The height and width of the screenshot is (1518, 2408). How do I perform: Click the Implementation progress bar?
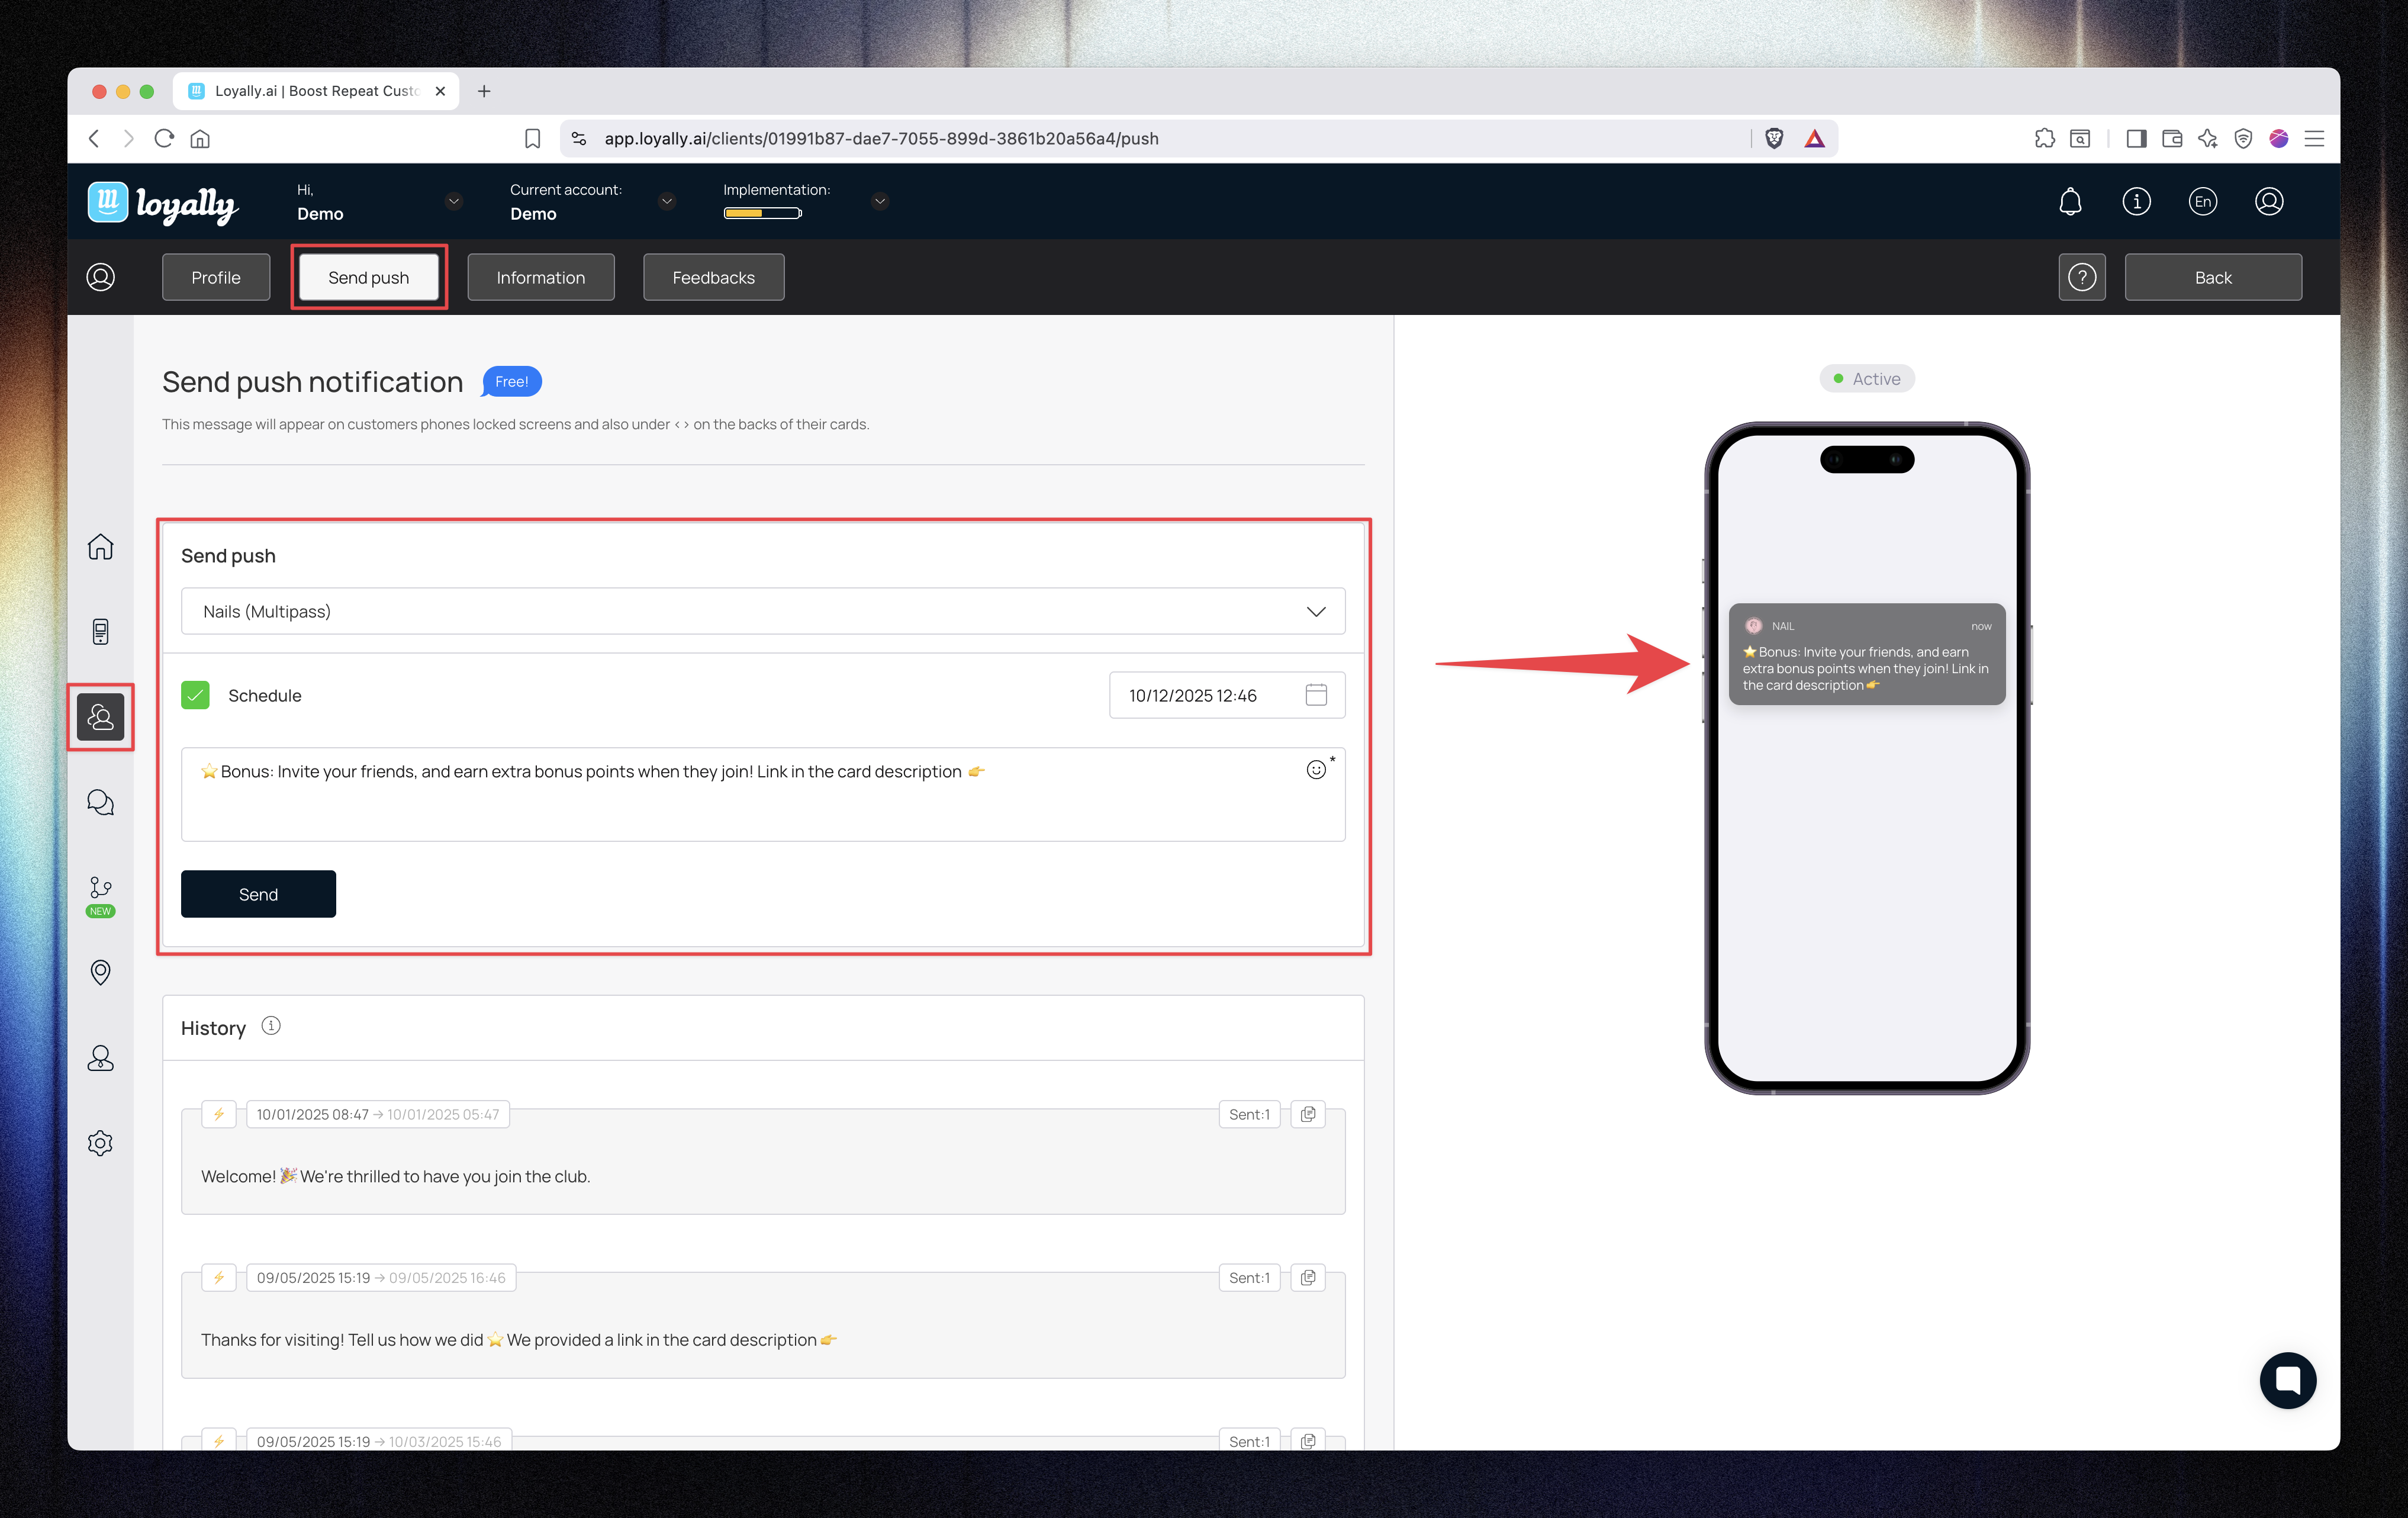(x=762, y=213)
